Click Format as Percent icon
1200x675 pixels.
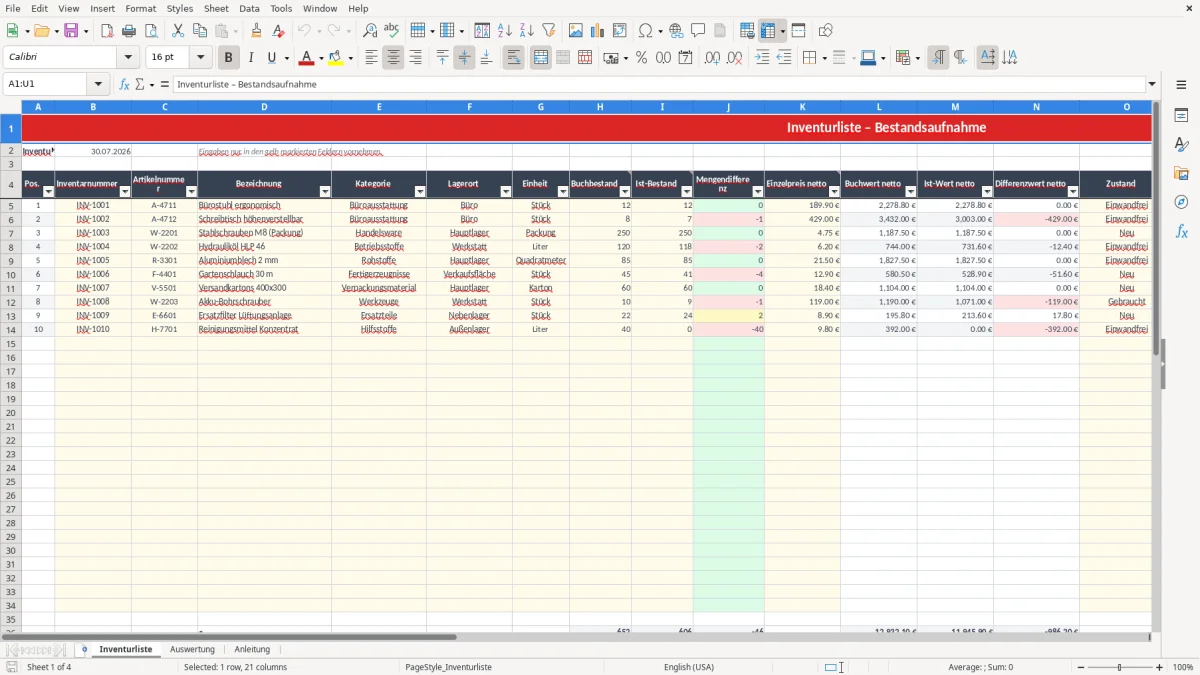(641, 58)
